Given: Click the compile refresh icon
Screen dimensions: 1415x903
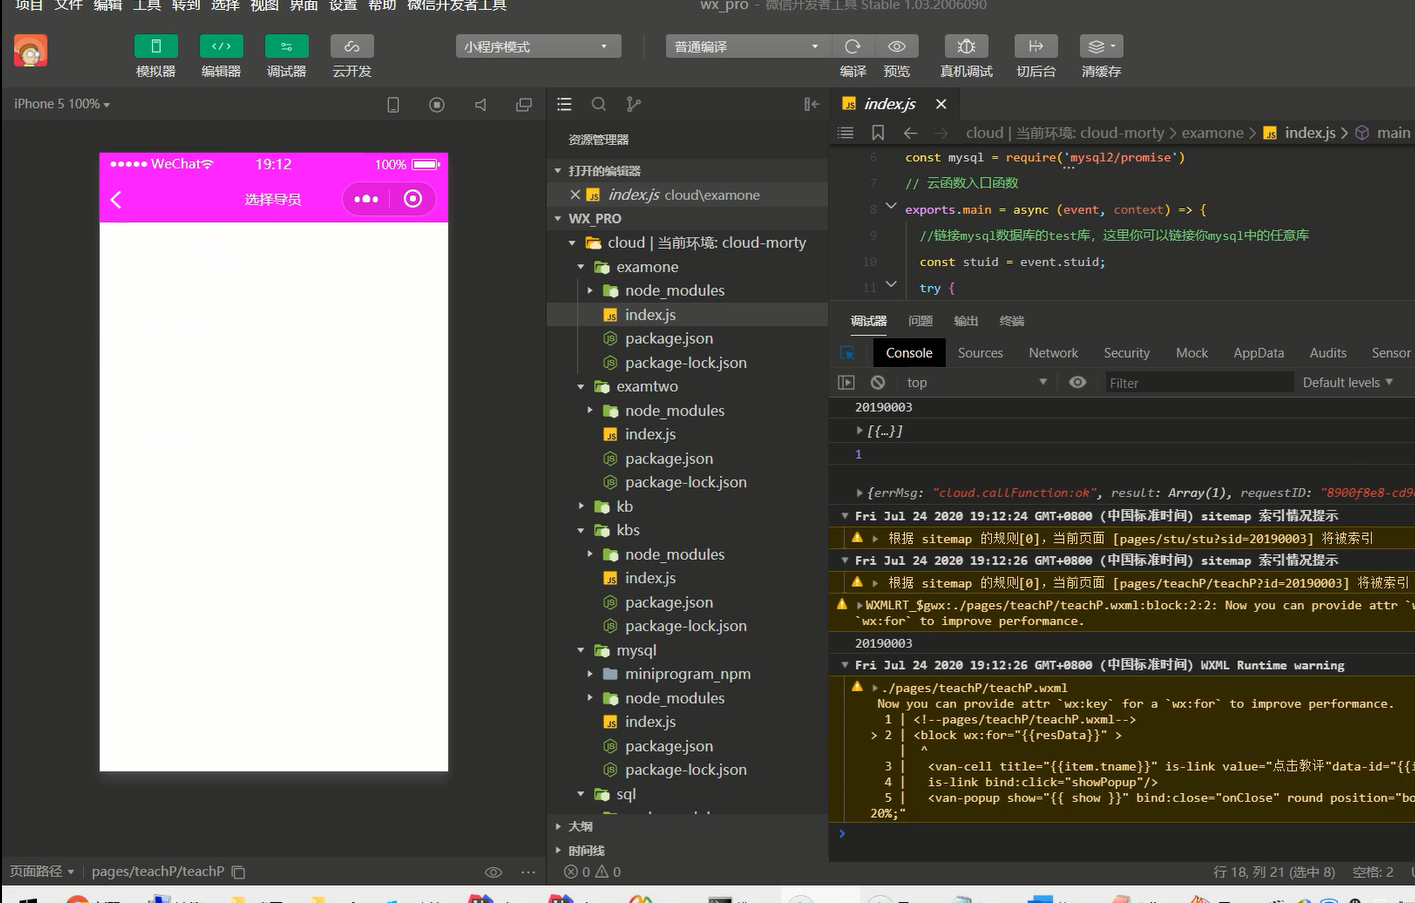Looking at the screenshot, I should point(852,47).
